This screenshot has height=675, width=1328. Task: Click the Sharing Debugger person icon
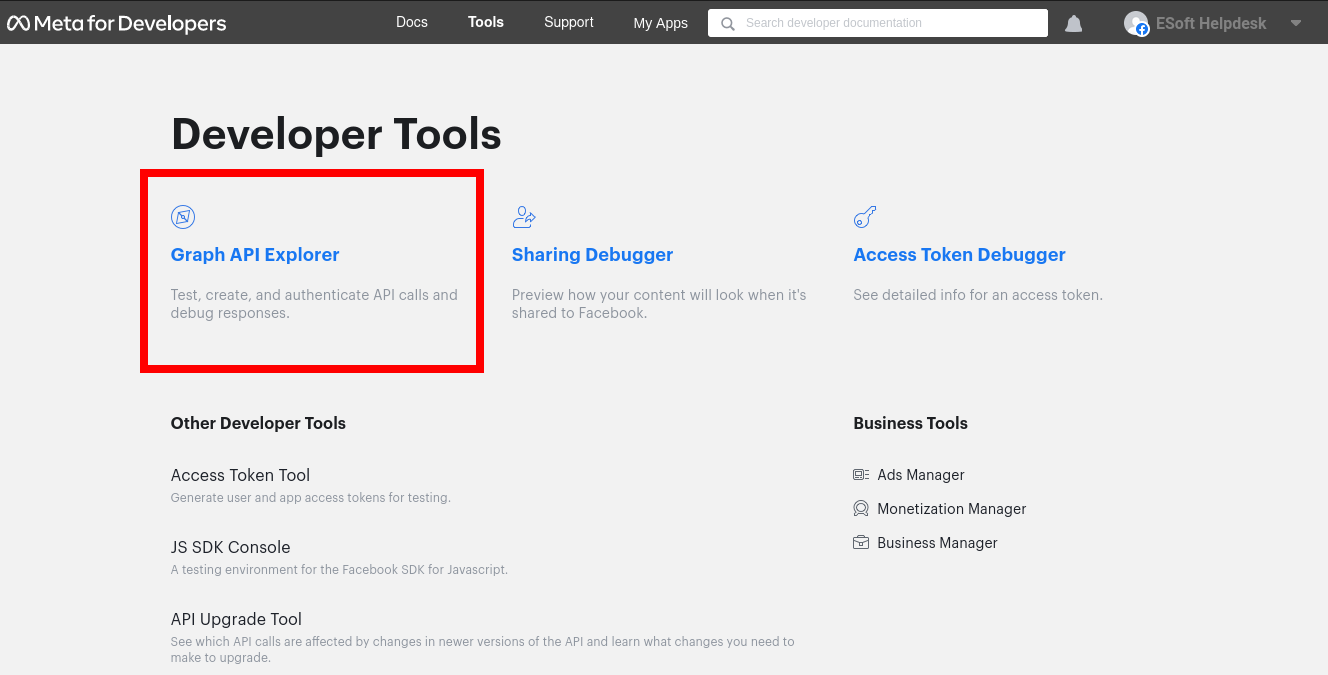pyautogui.click(x=524, y=217)
